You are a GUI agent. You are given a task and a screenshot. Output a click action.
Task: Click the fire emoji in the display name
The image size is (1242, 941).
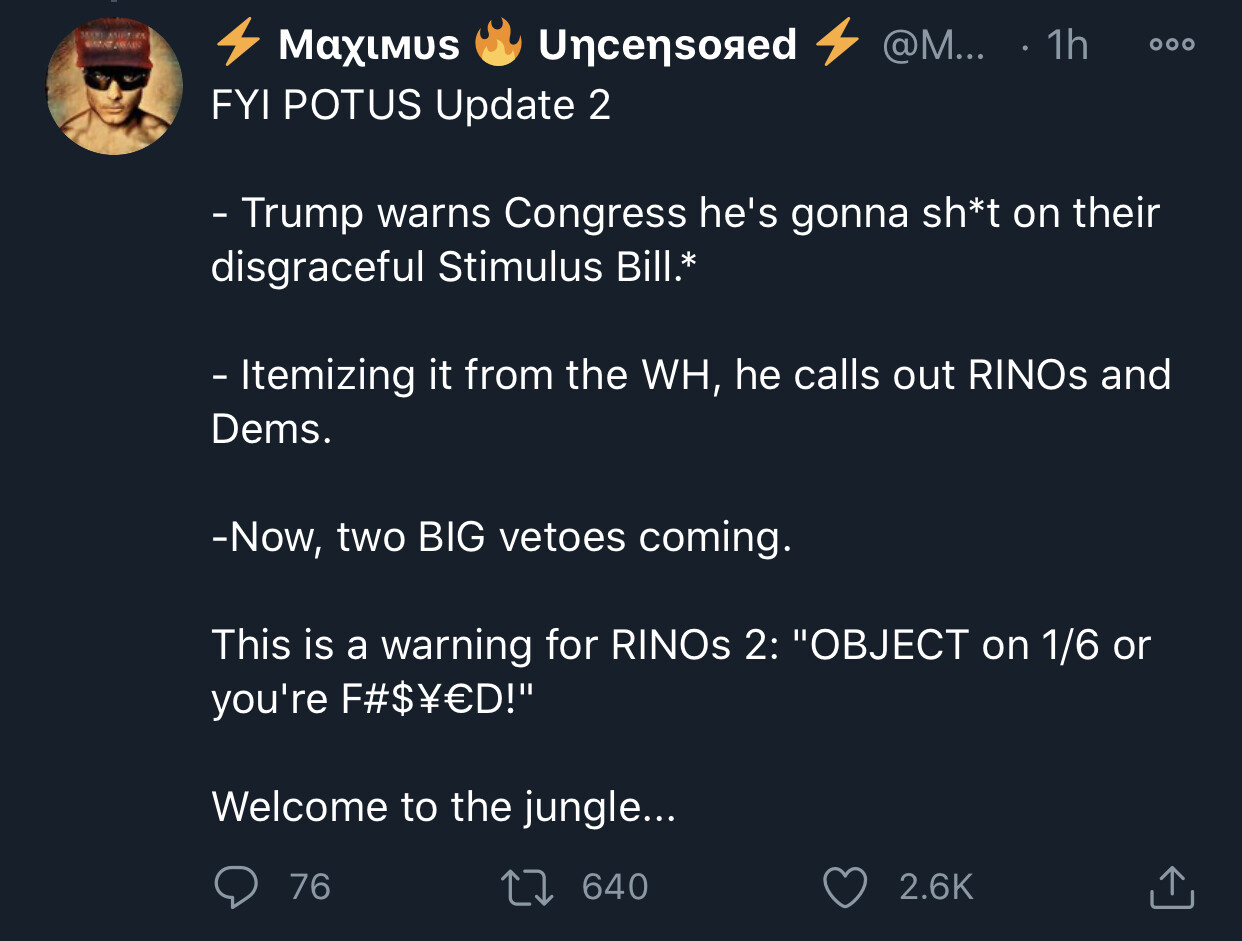click(498, 46)
